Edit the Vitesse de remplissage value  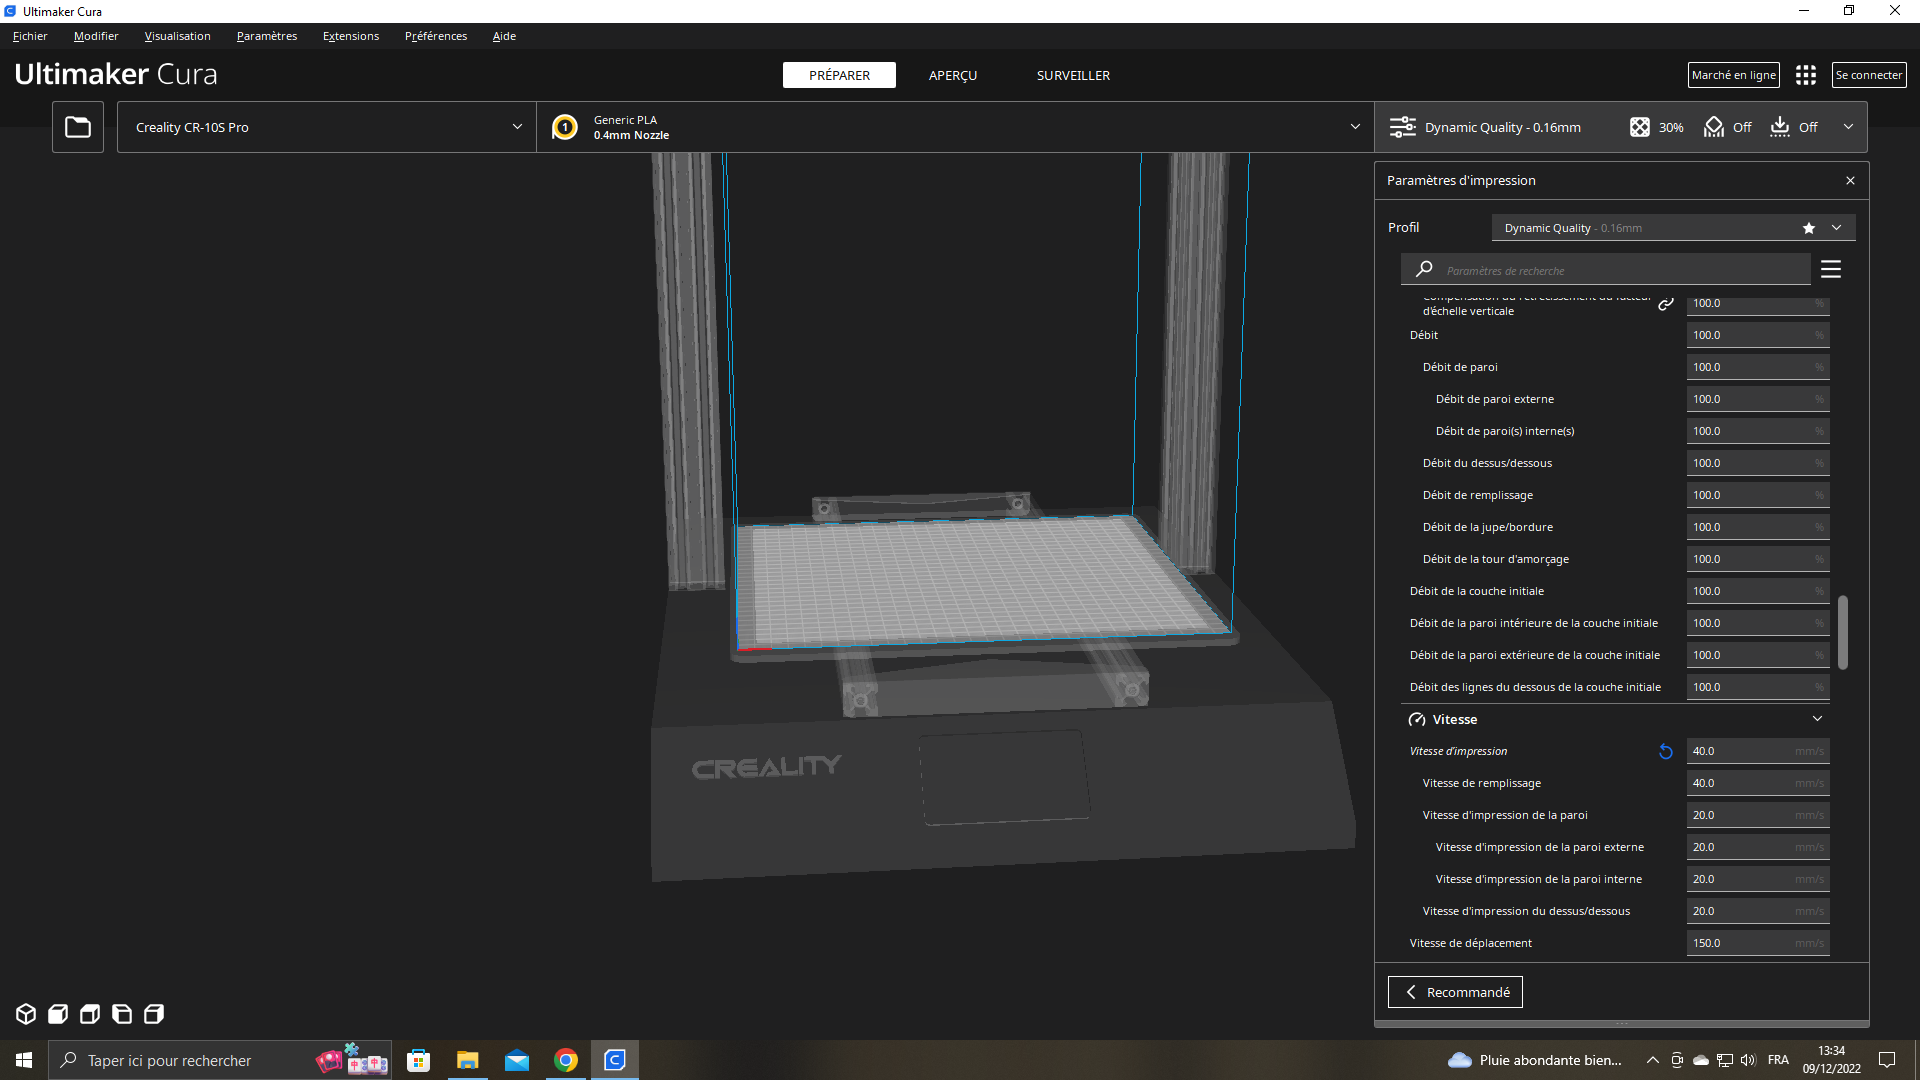tap(1758, 783)
